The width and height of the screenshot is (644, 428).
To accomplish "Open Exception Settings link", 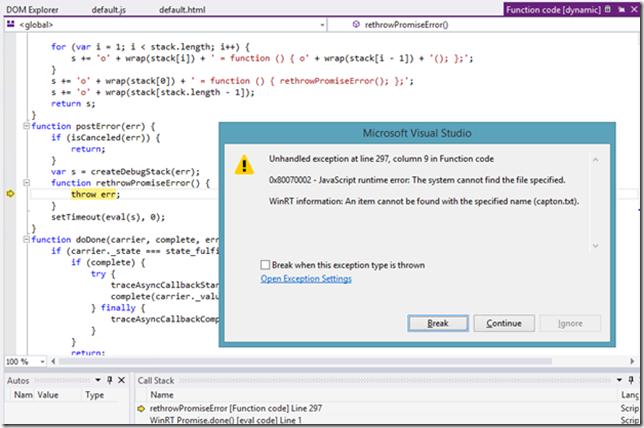I will tap(306, 279).
